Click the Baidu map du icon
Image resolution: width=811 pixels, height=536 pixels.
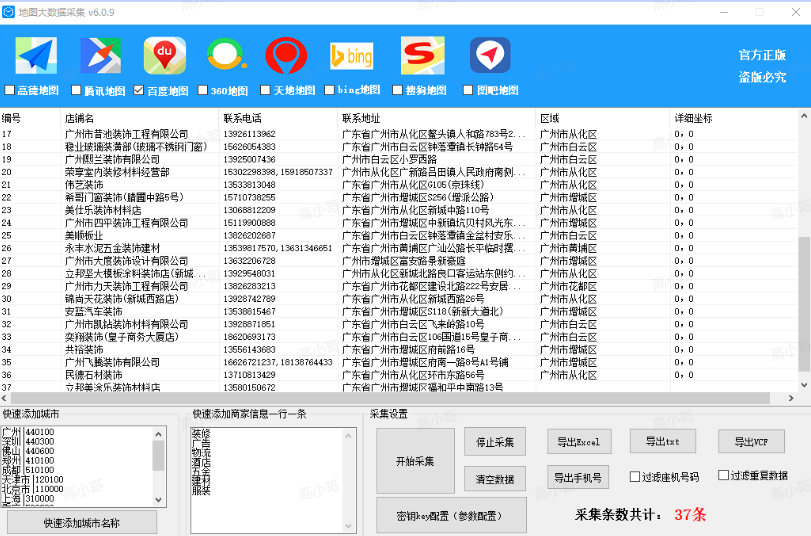pos(165,55)
